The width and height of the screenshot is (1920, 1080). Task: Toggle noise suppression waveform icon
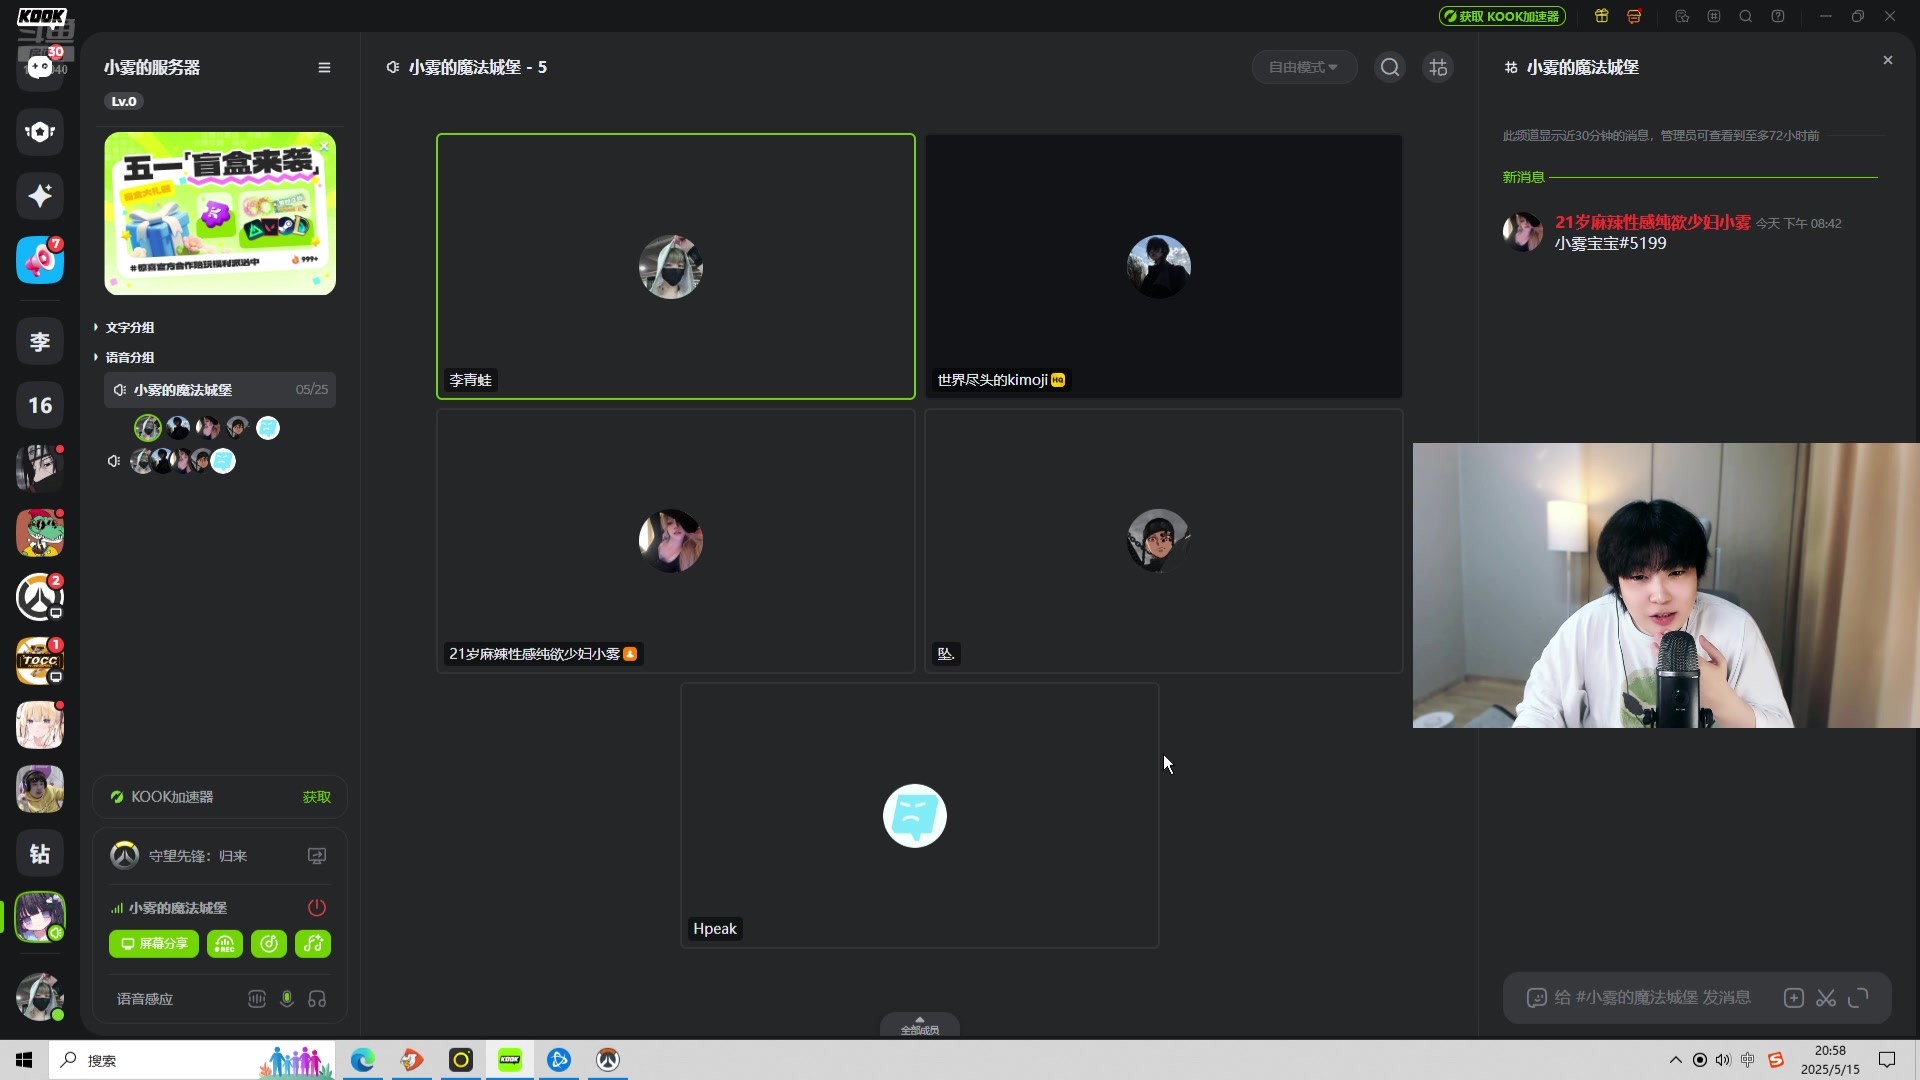click(x=257, y=999)
